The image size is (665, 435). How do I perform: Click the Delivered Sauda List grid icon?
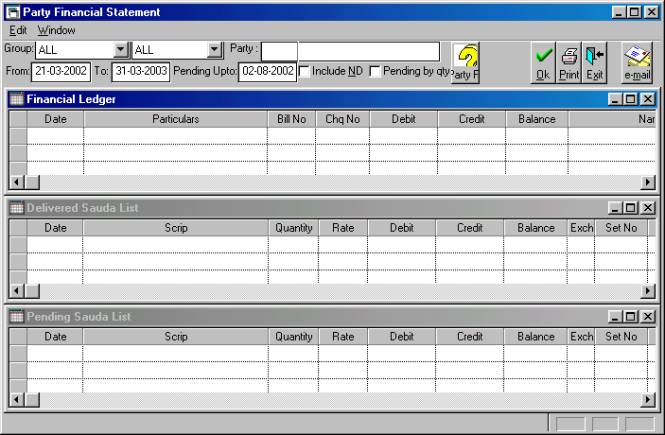16,208
